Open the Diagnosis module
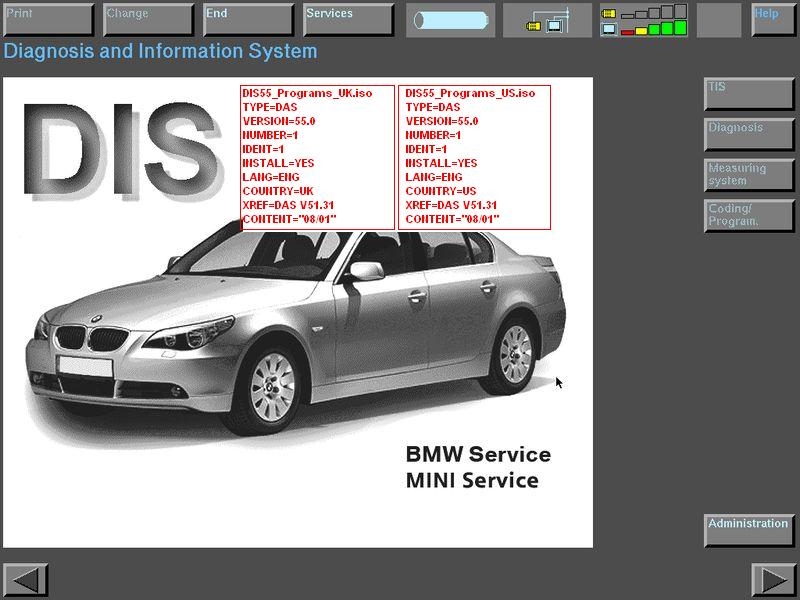The image size is (800, 600). click(749, 135)
